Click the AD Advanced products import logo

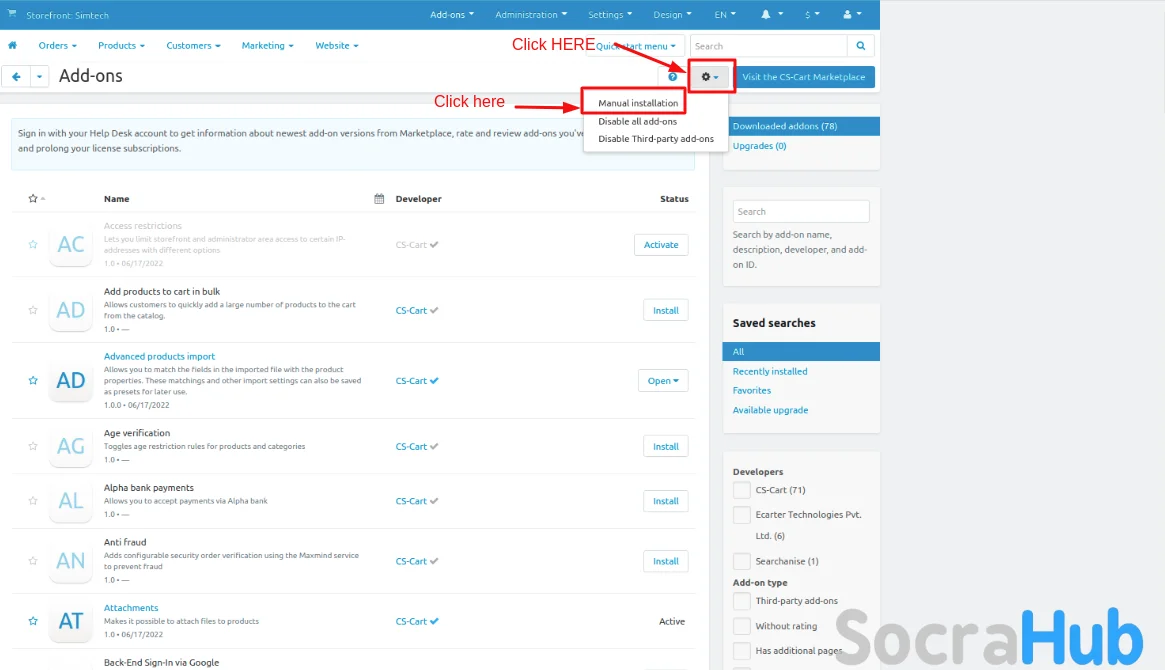(71, 380)
